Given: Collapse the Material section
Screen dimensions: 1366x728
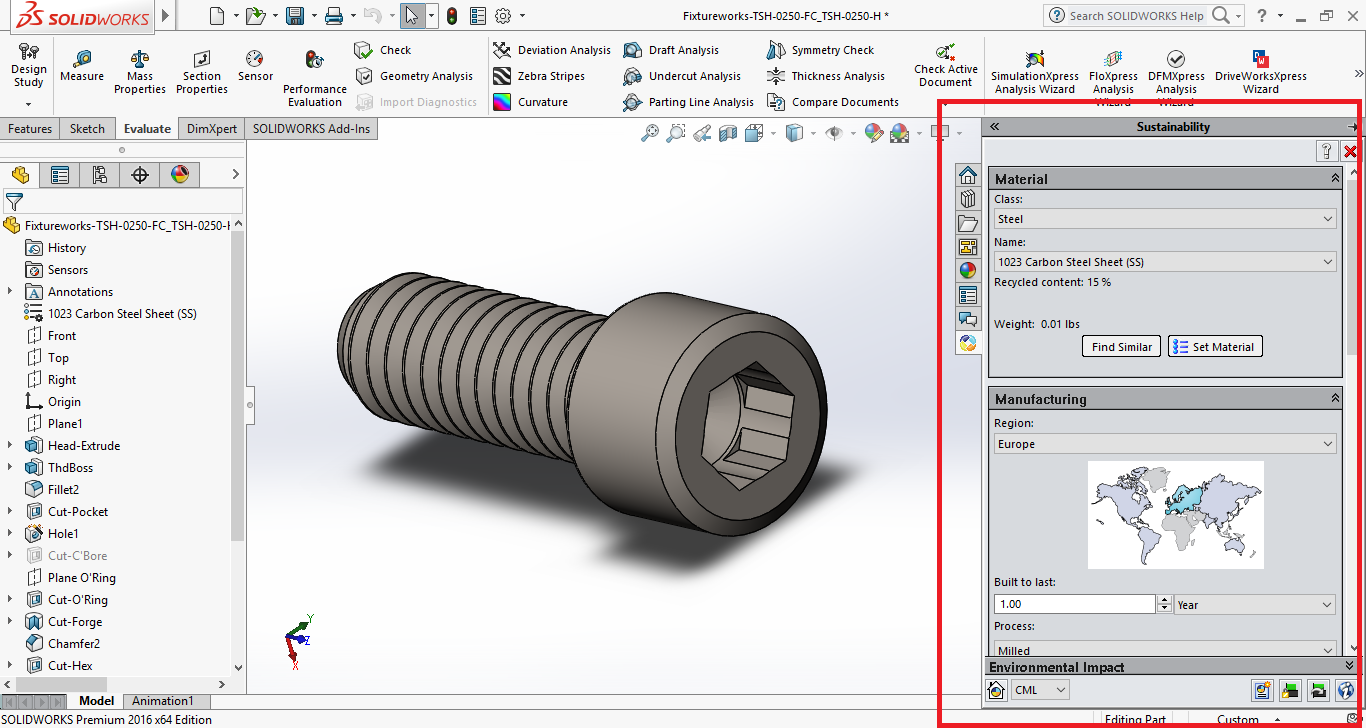Looking at the screenshot, I should point(1335,178).
